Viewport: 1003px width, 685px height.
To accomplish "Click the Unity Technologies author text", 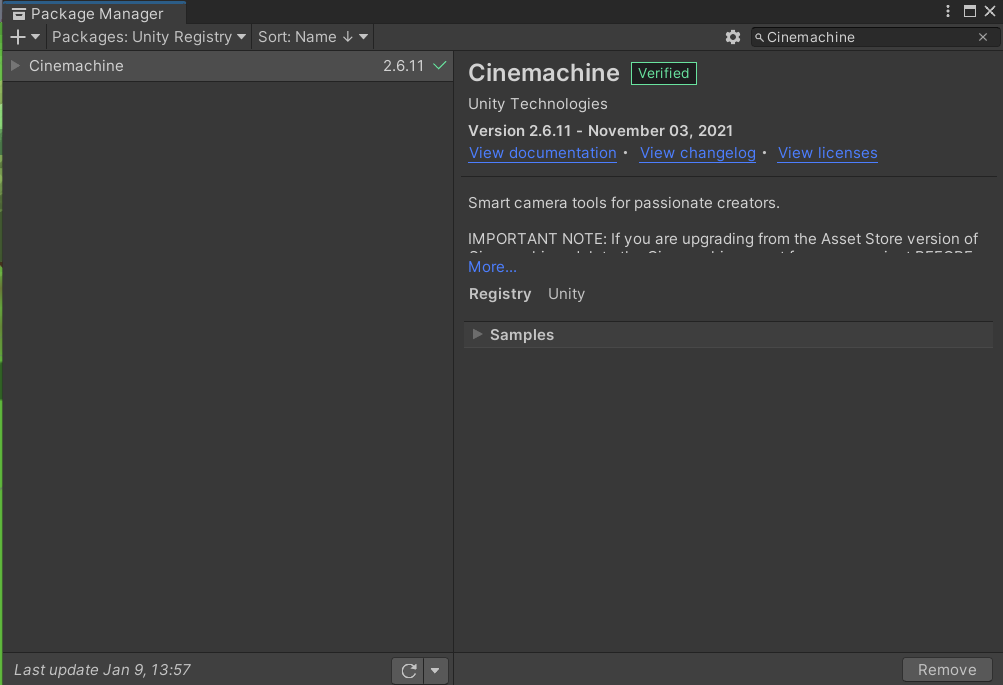I will tap(538, 104).
